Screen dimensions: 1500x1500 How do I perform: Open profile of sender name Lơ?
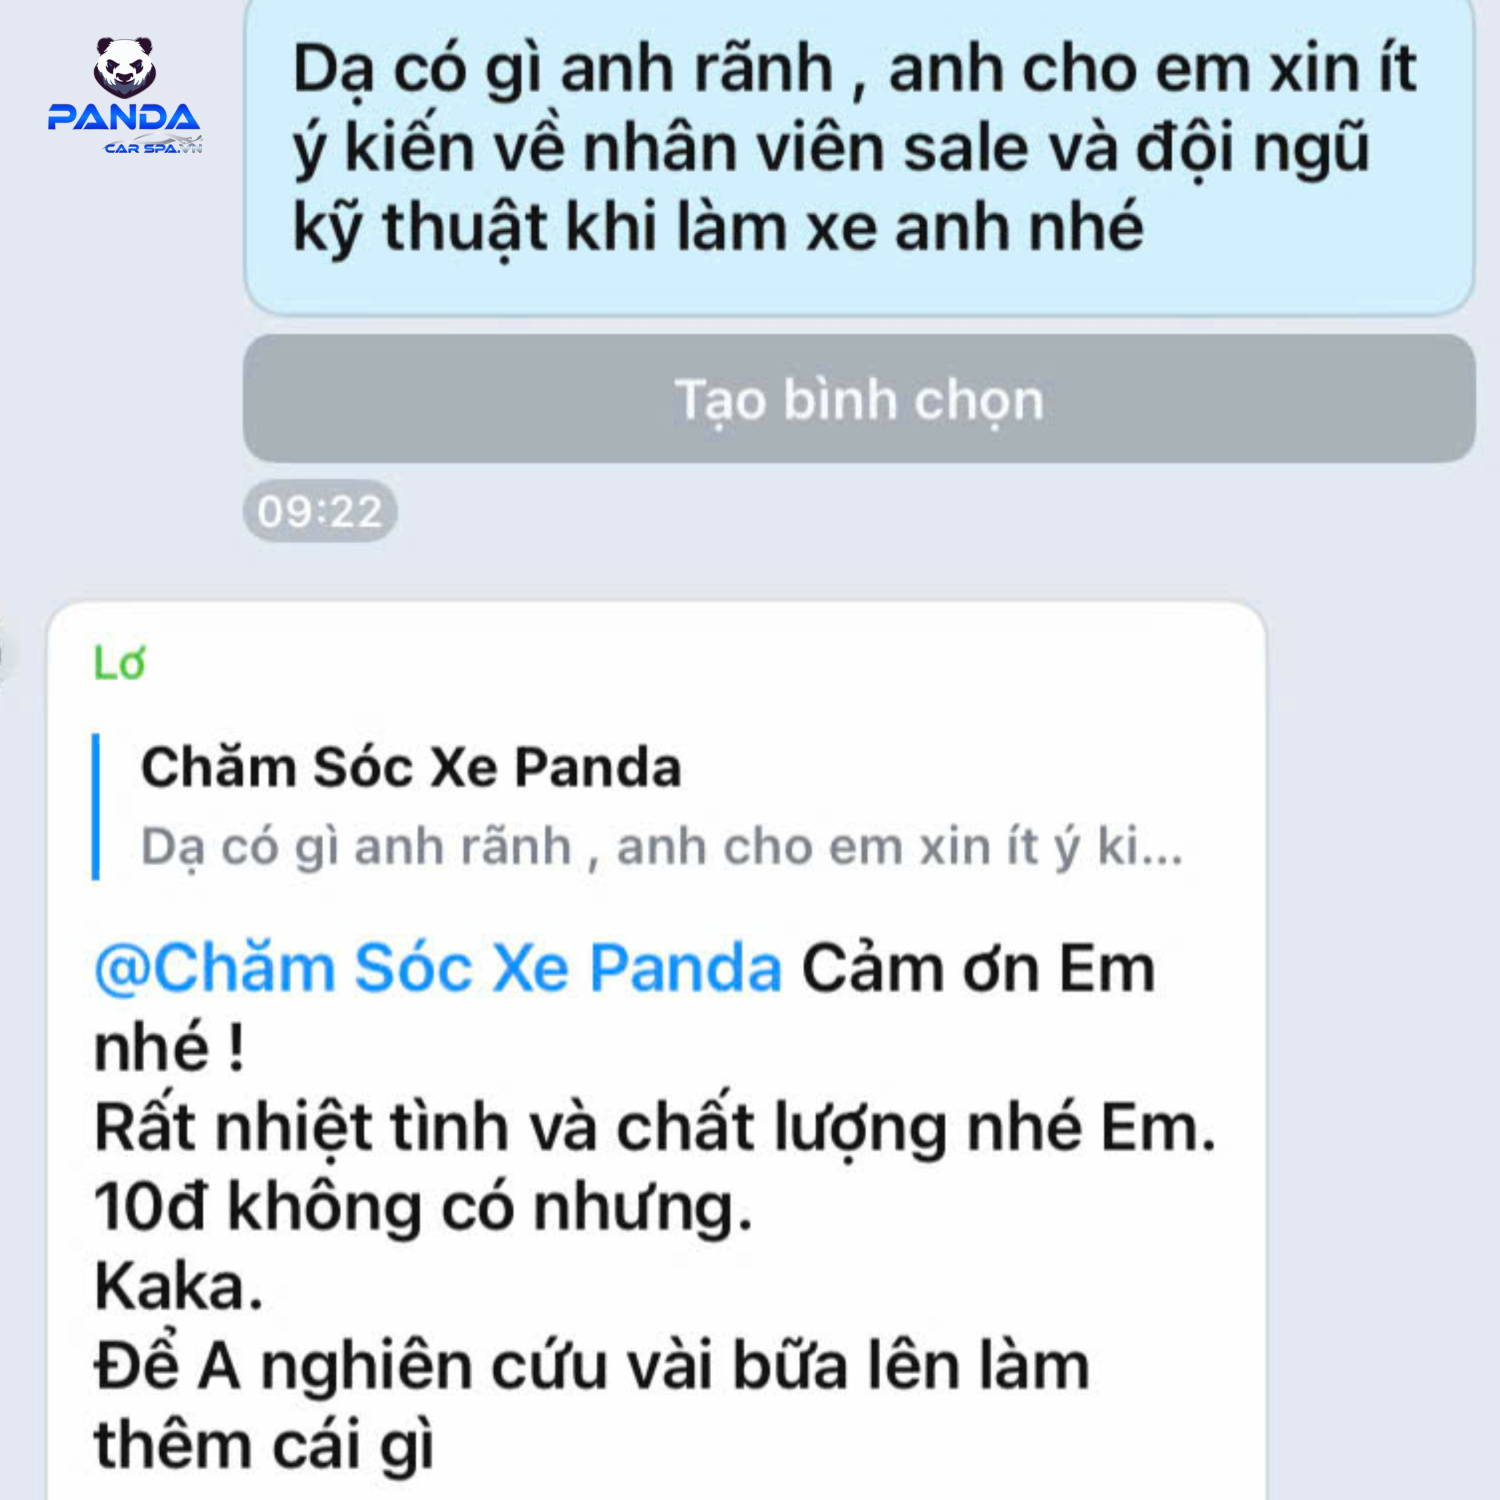pyautogui.click(x=119, y=663)
